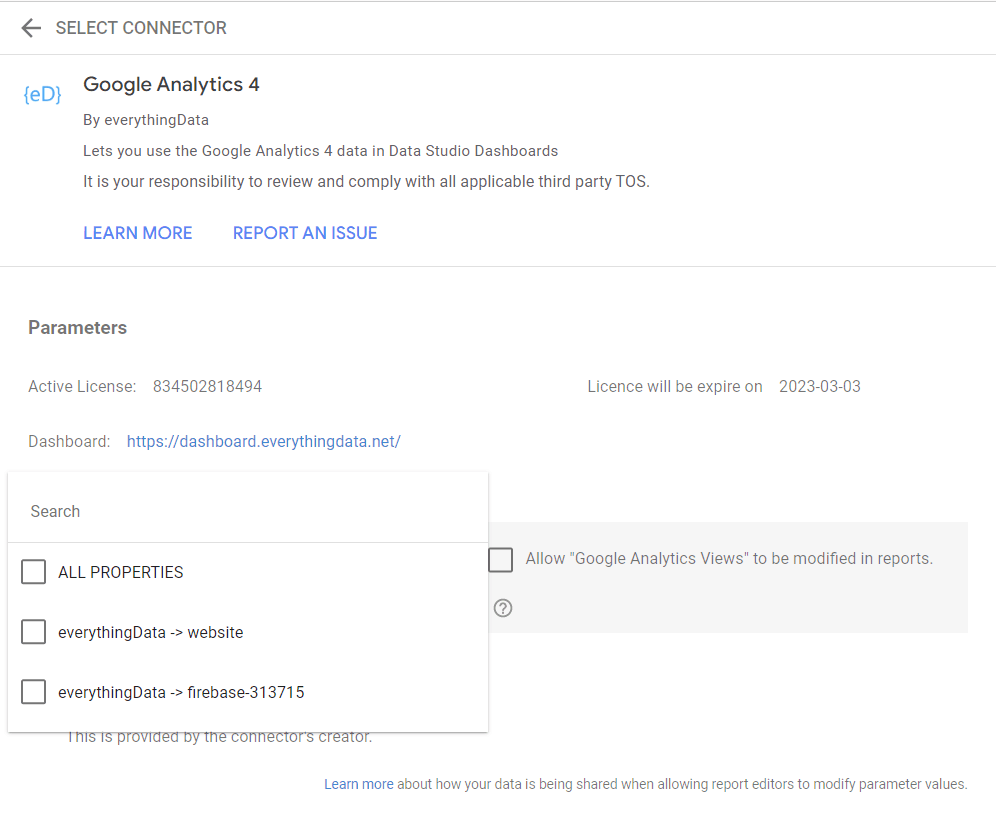Choose everythingData -> firebase-313715 option text

pyautogui.click(x=181, y=692)
